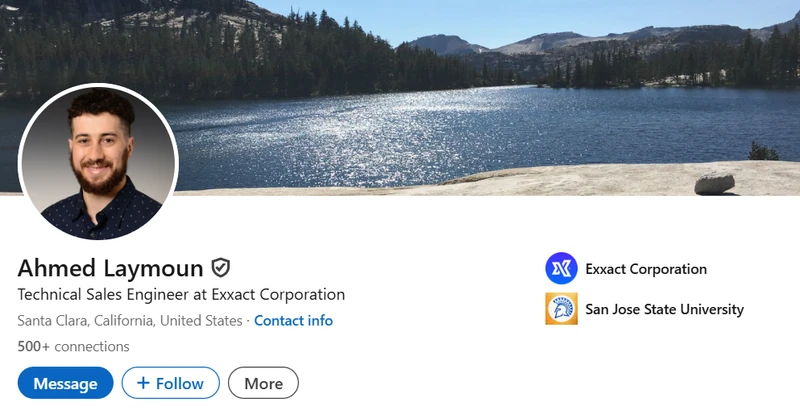Image resolution: width=800 pixels, height=419 pixels.
Task: Open the Exxact Corporation company name link
Action: pos(645,269)
